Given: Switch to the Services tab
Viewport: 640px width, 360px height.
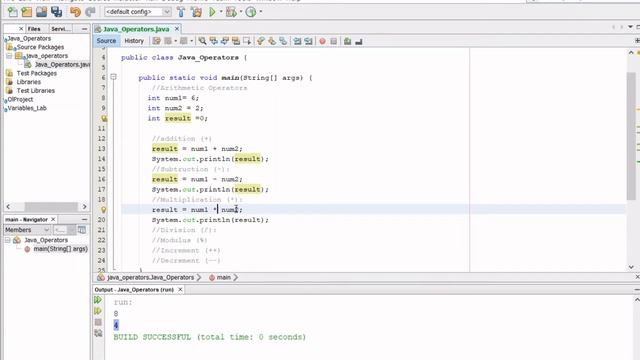Looking at the screenshot, I should (x=60, y=29).
